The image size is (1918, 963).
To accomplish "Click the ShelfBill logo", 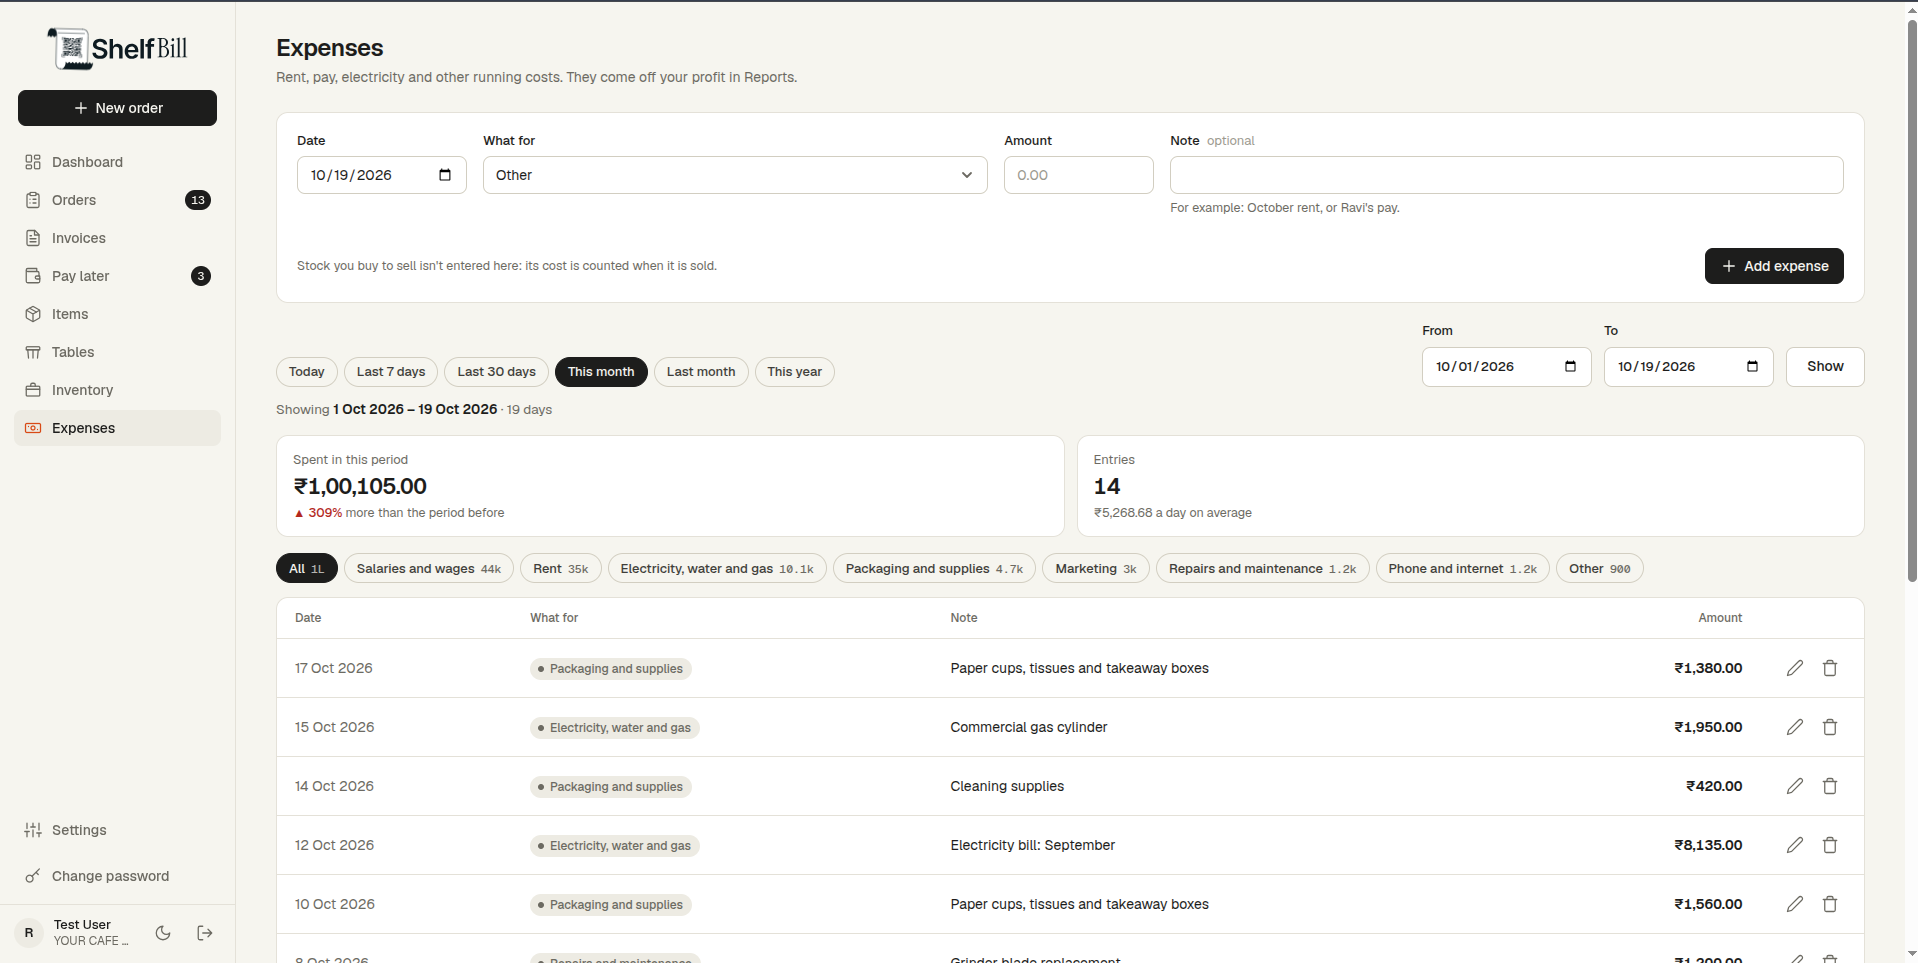I will coord(118,48).
